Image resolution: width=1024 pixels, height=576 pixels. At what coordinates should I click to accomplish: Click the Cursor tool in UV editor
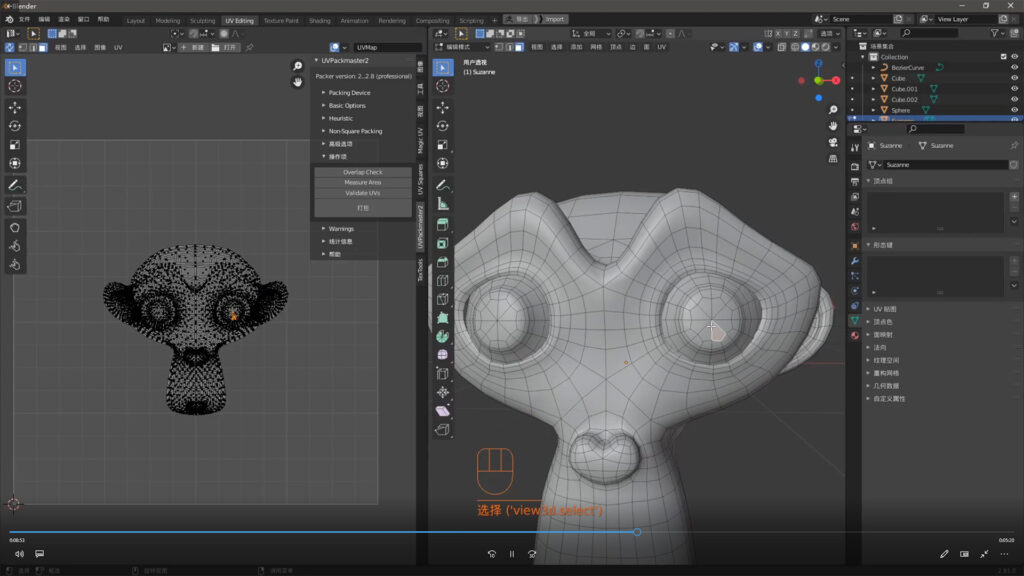point(15,86)
